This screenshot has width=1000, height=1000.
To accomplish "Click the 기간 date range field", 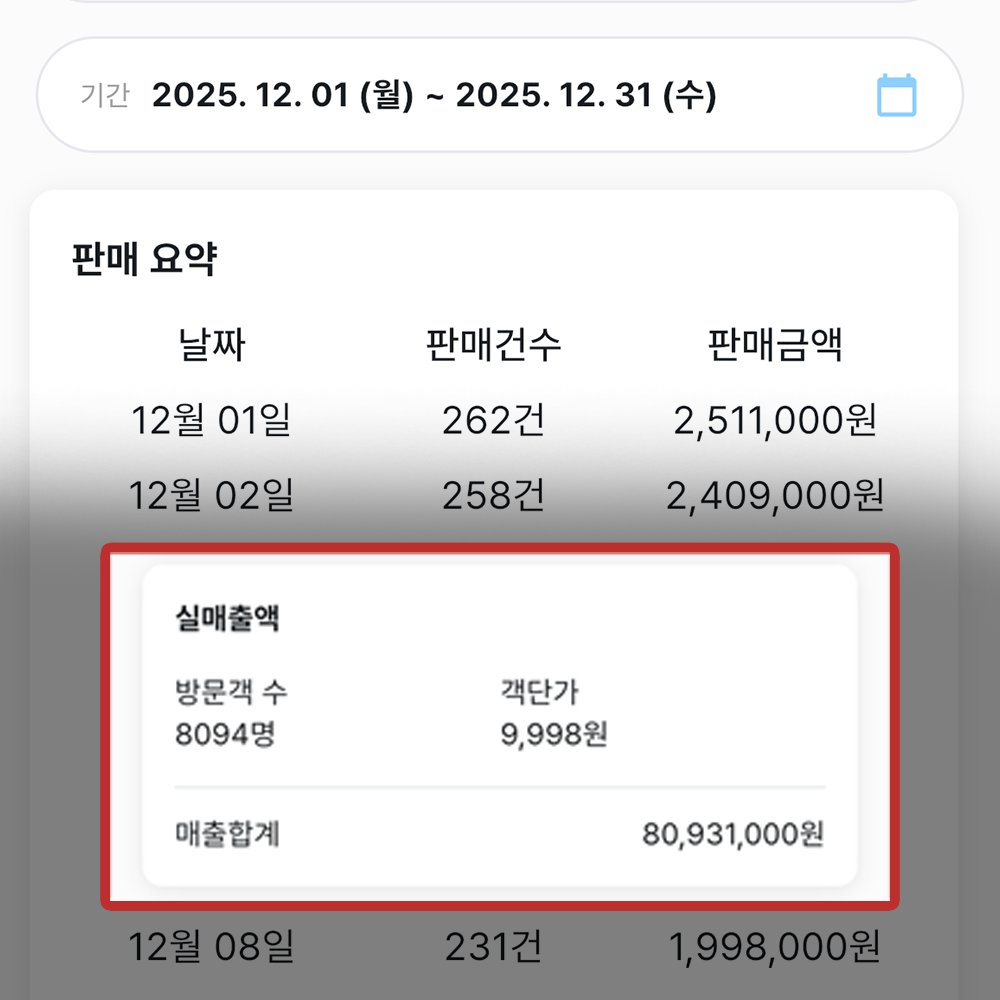I will [x=433, y=96].
